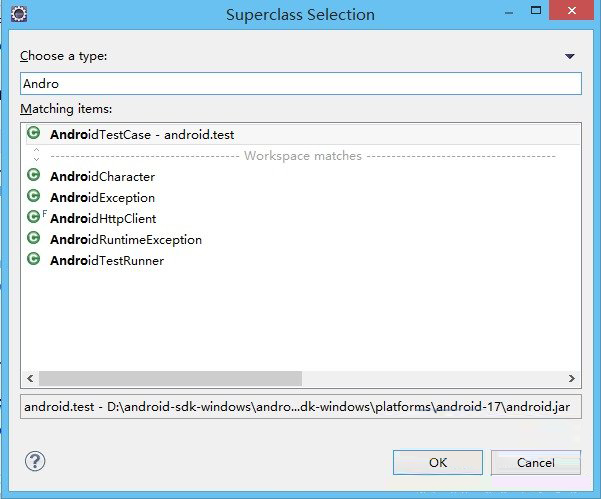Image resolution: width=601 pixels, height=499 pixels.
Task: Click the horizontal scrollbar left arrow
Action: (30, 379)
